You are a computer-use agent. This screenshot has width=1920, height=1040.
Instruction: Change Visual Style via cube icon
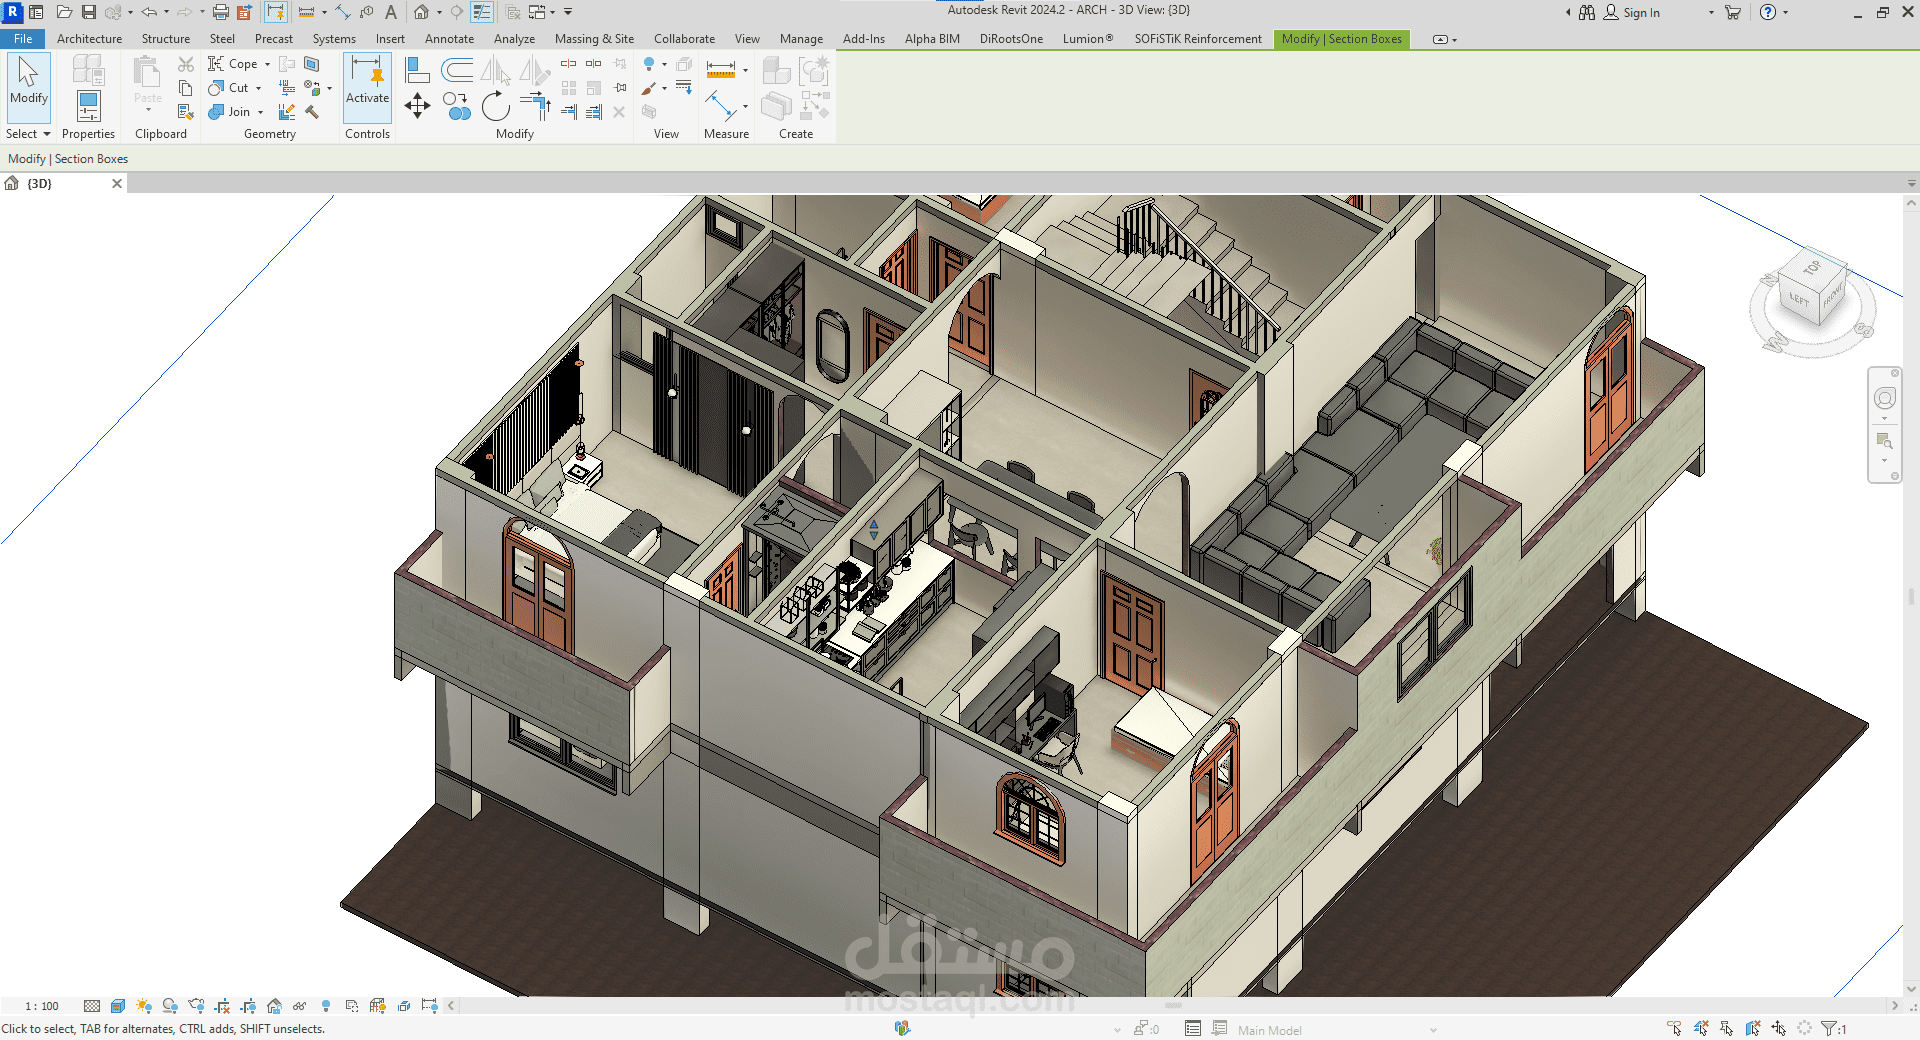[118, 1006]
